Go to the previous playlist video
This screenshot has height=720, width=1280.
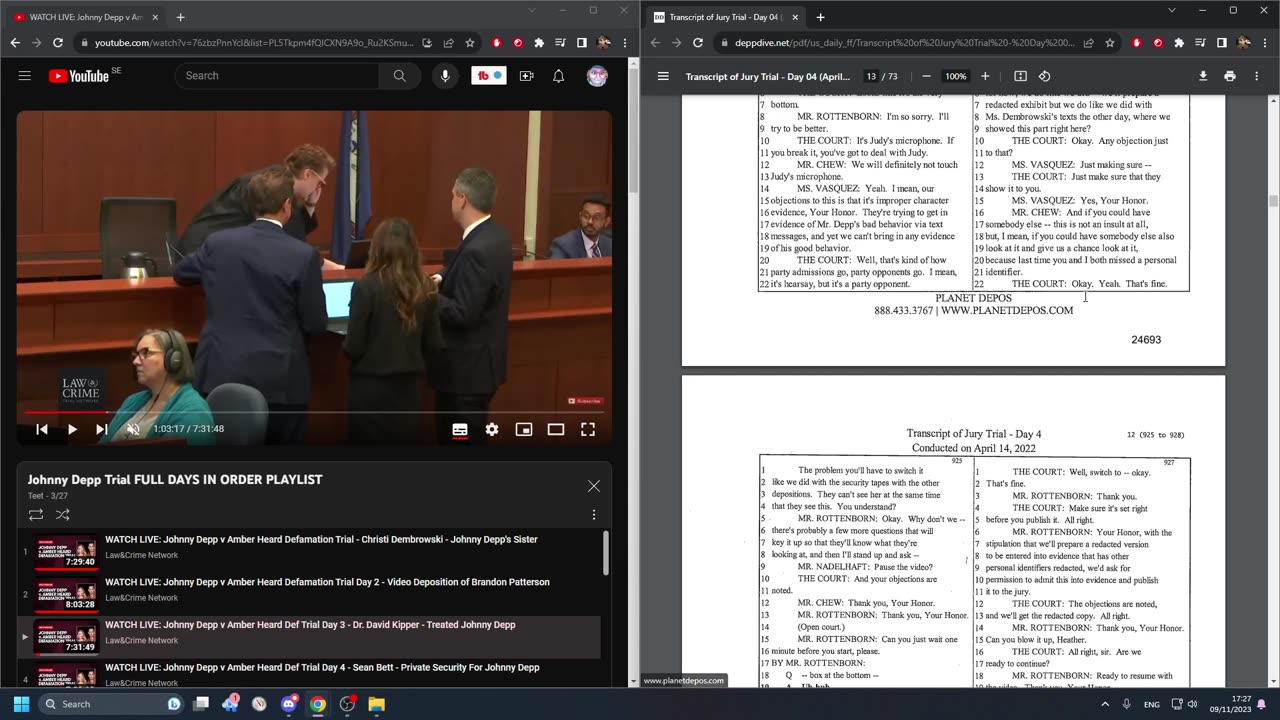tap(42, 429)
